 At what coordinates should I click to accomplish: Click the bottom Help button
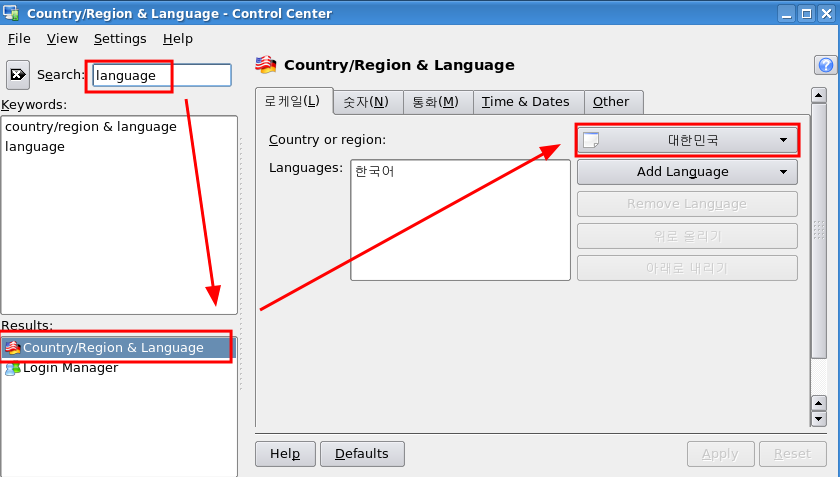285,454
